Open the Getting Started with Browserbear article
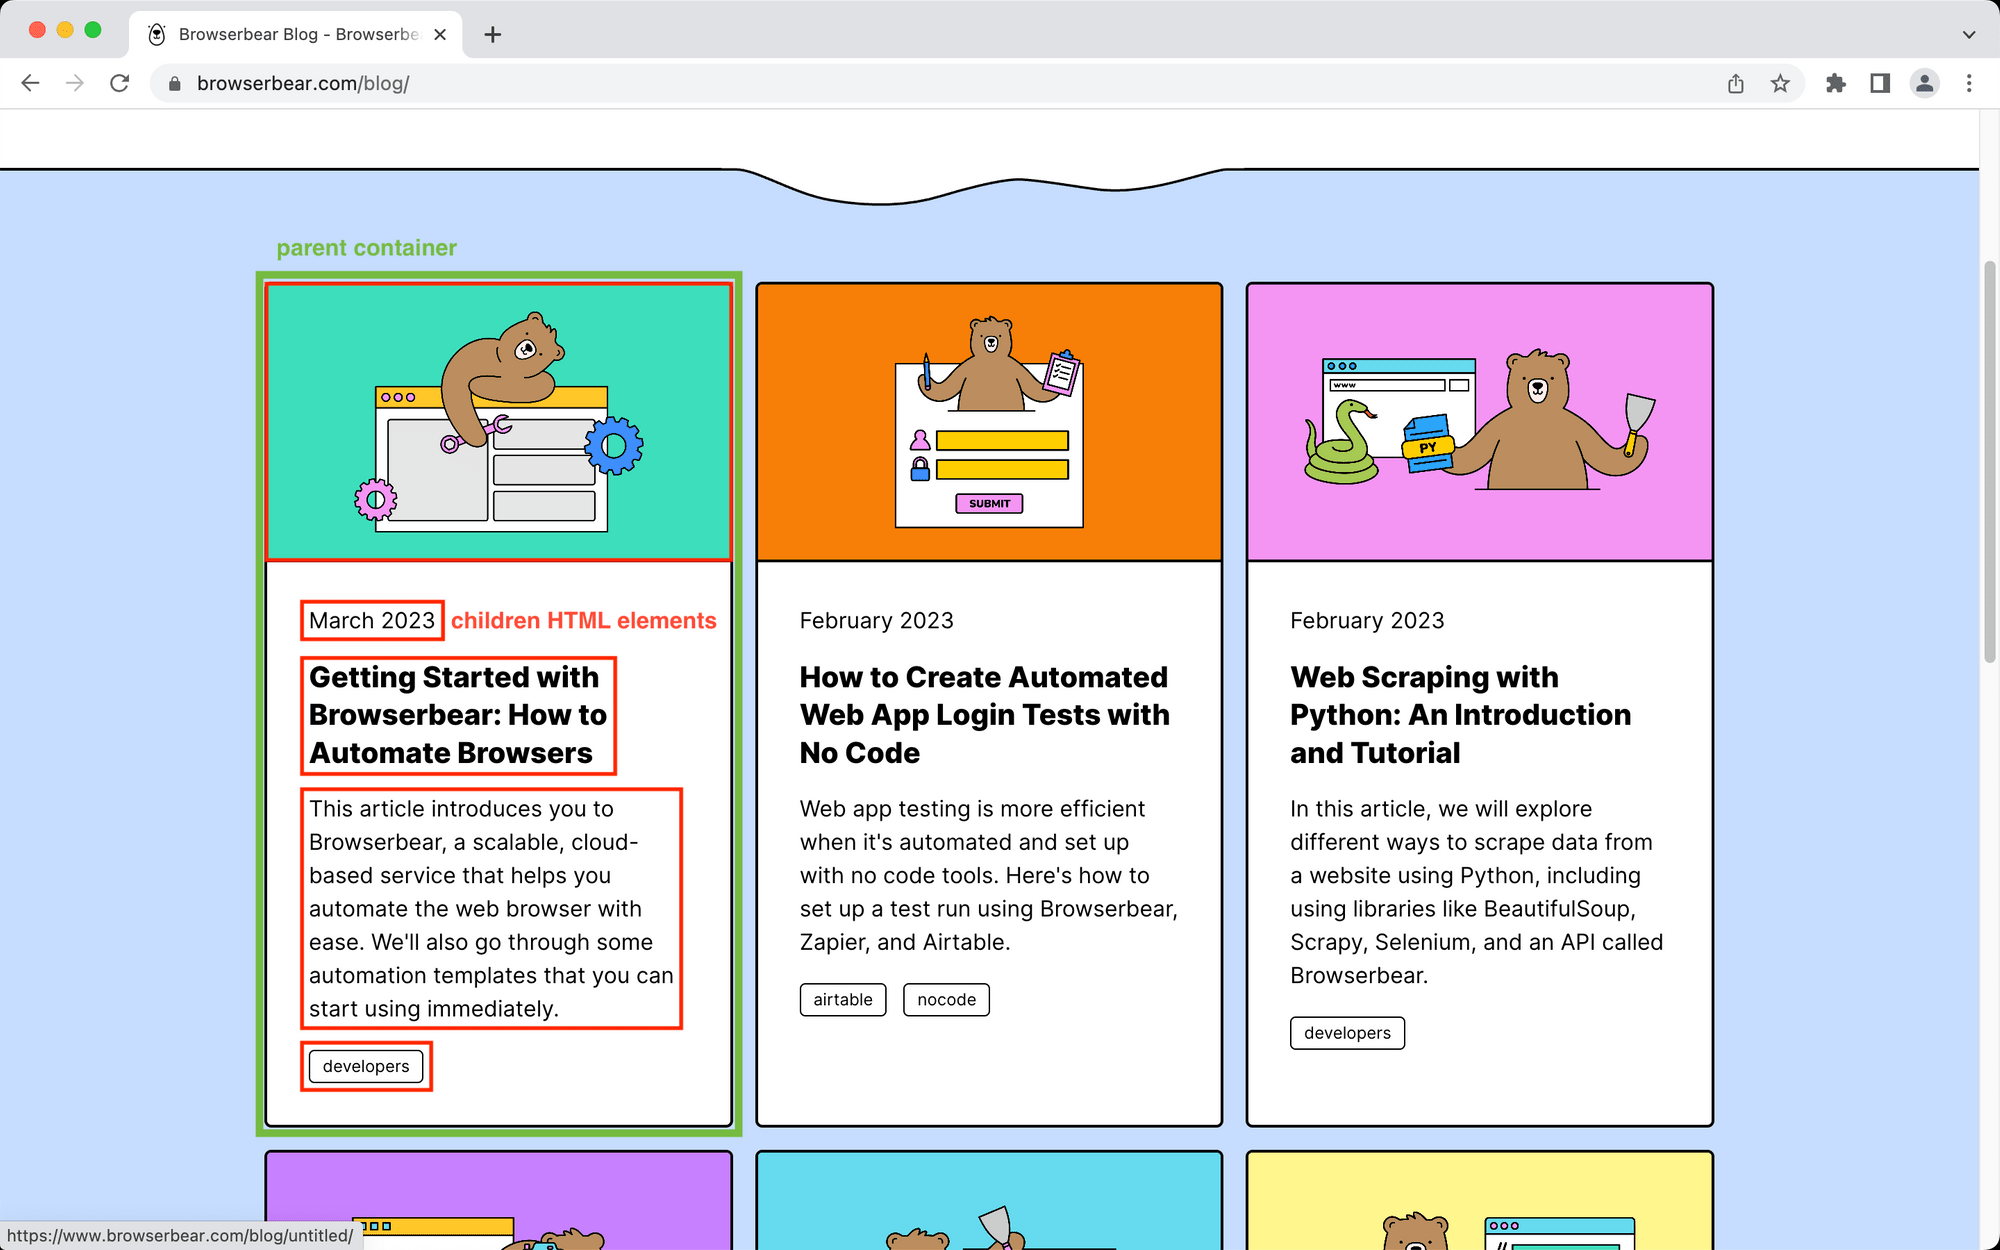Viewport: 2000px width, 1250px height. pyautogui.click(x=458, y=715)
